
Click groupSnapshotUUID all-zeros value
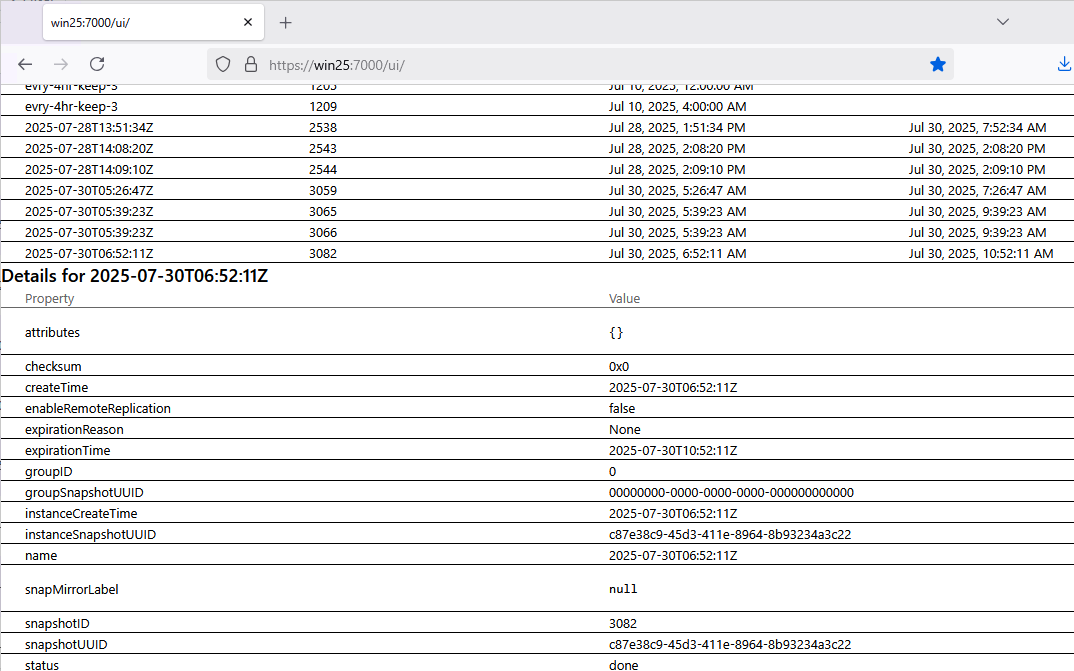[731, 492]
